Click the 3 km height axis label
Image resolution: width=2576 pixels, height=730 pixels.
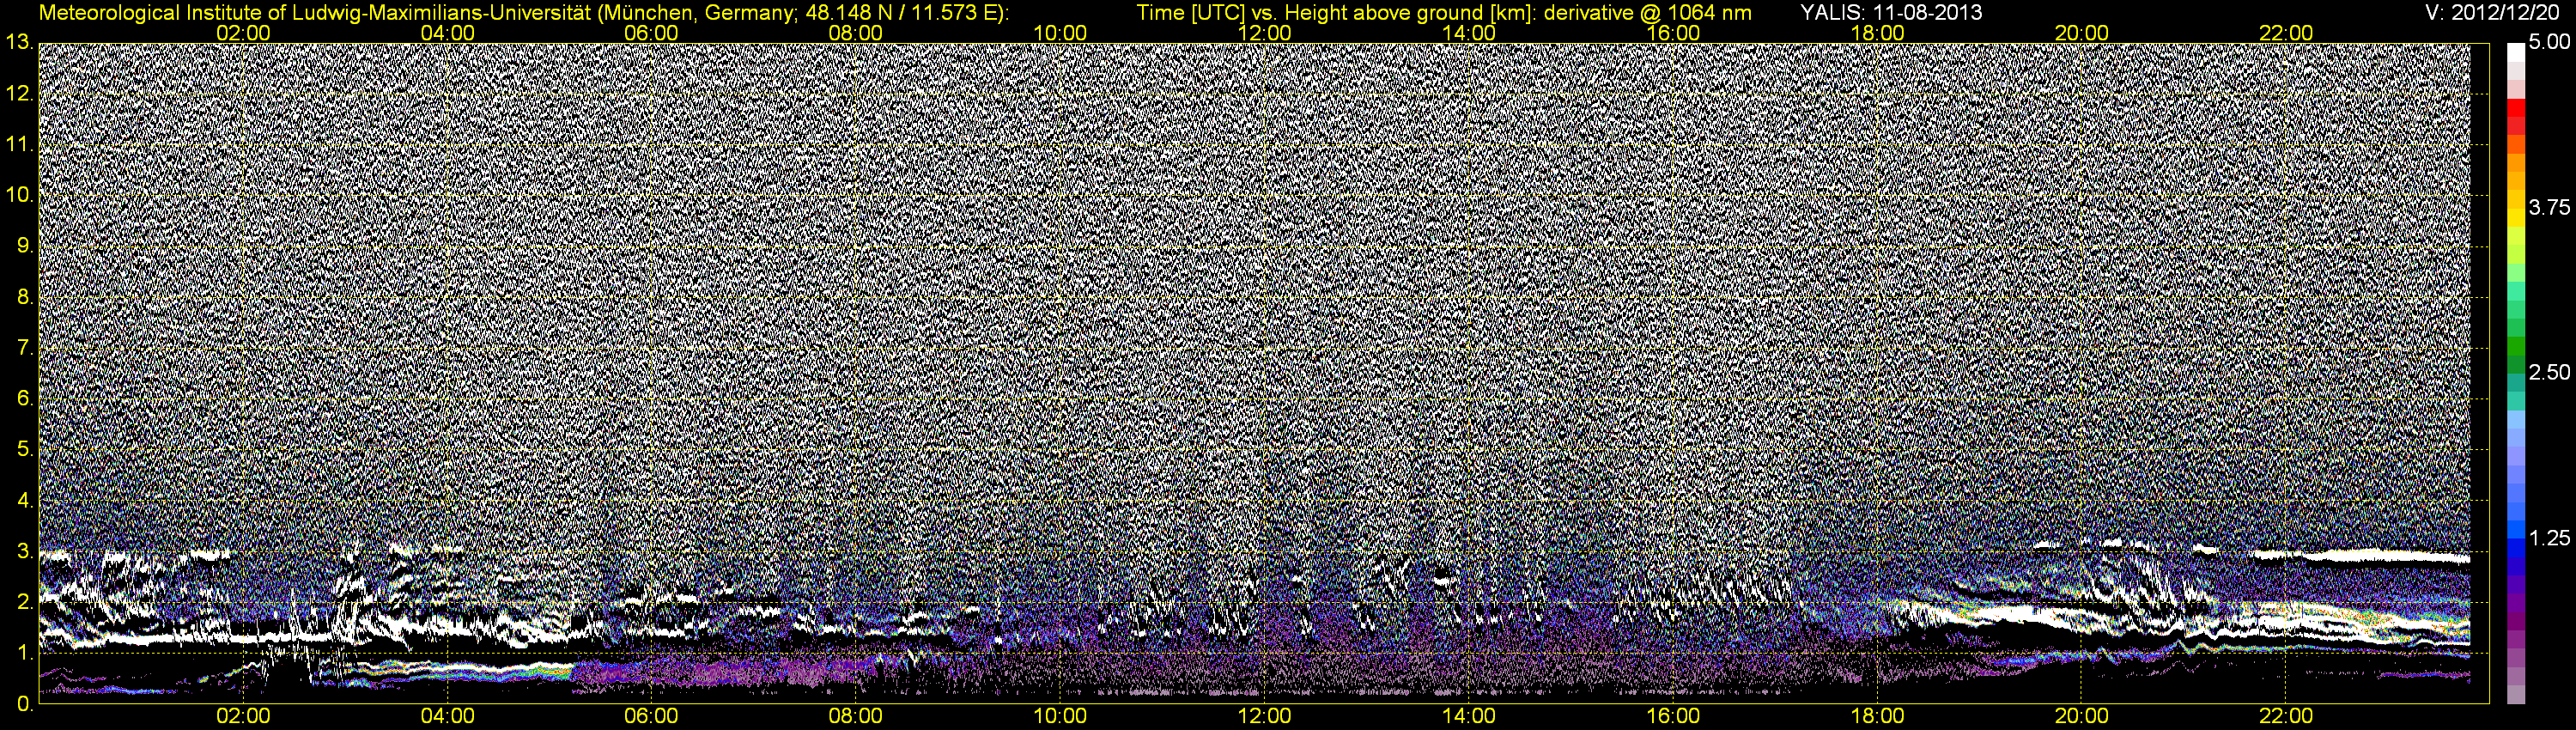[x=24, y=552]
